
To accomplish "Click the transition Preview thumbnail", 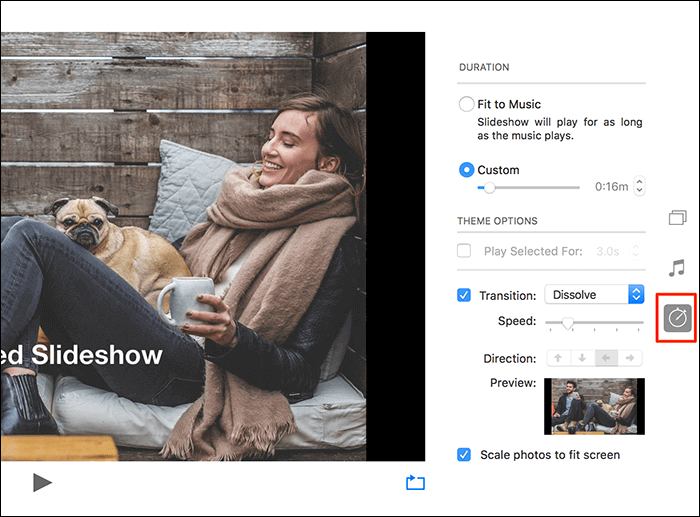I will click(x=594, y=406).
